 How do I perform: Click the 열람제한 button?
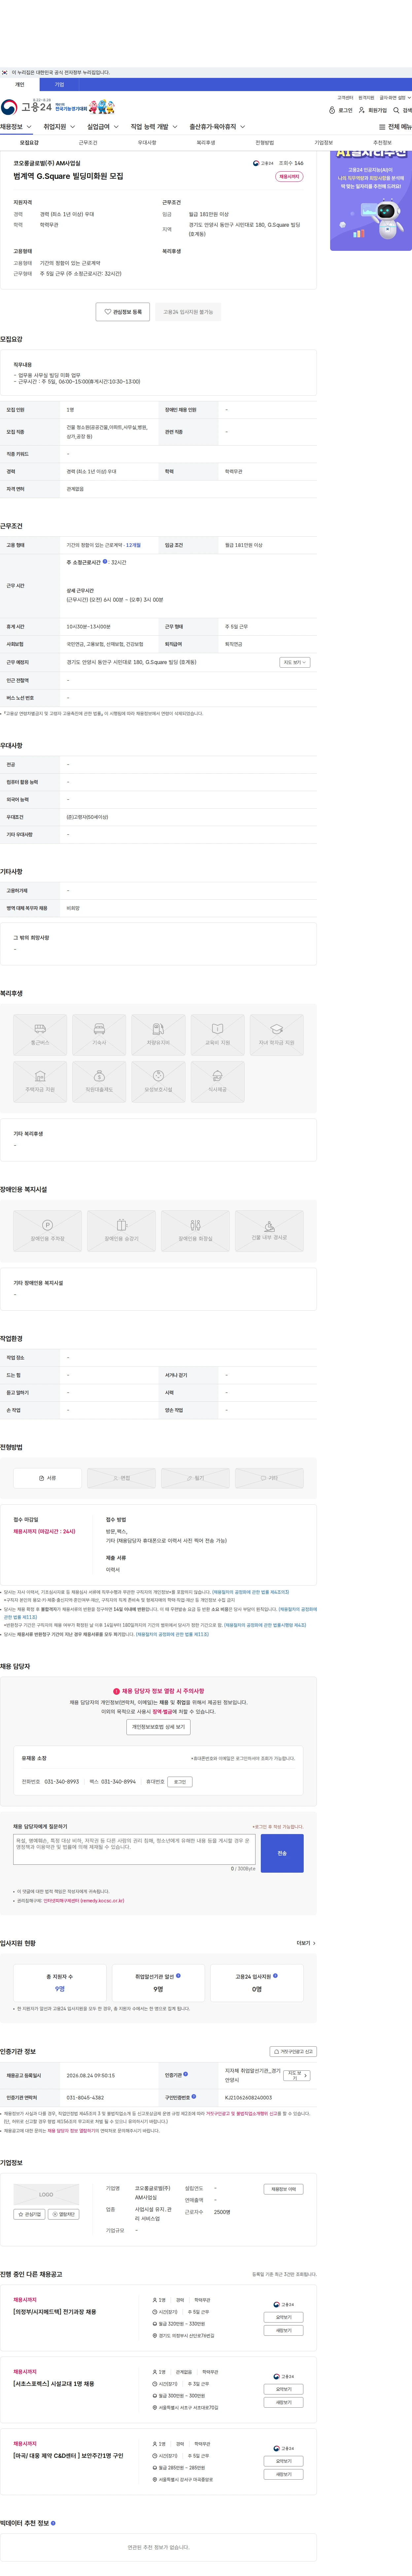click(64, 2214)
